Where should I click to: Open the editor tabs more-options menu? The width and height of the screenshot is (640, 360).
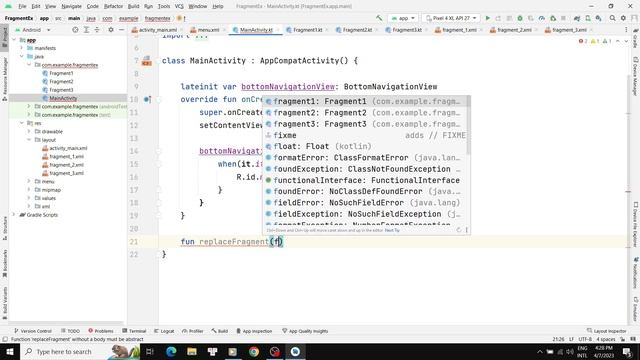tap(626, 30)
